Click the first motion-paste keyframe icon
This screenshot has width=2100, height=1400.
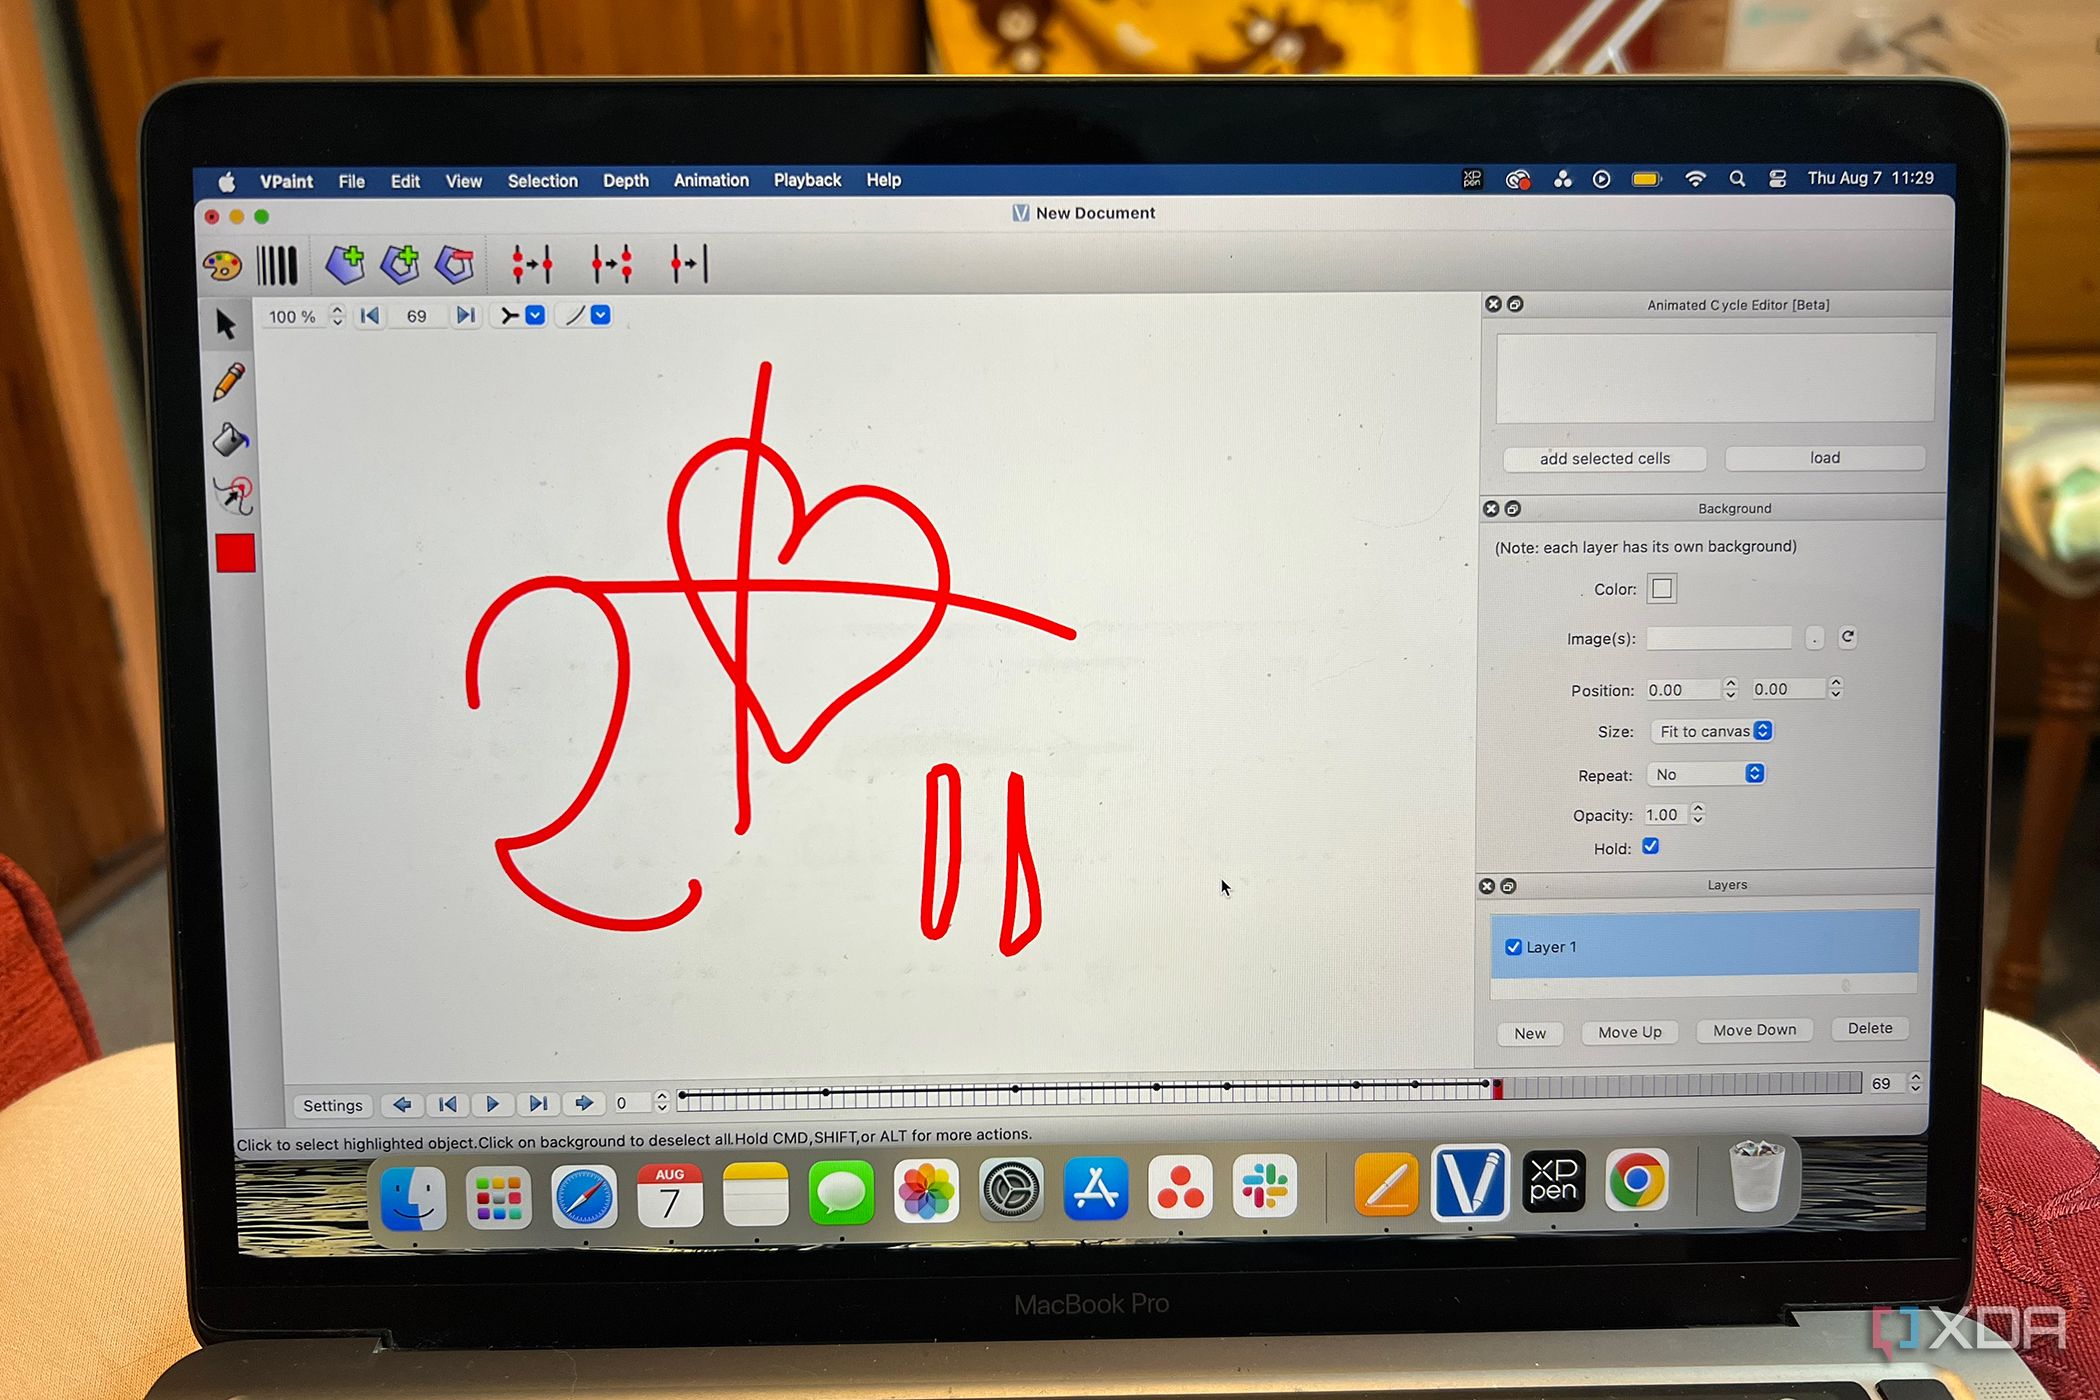click(532, 264)
